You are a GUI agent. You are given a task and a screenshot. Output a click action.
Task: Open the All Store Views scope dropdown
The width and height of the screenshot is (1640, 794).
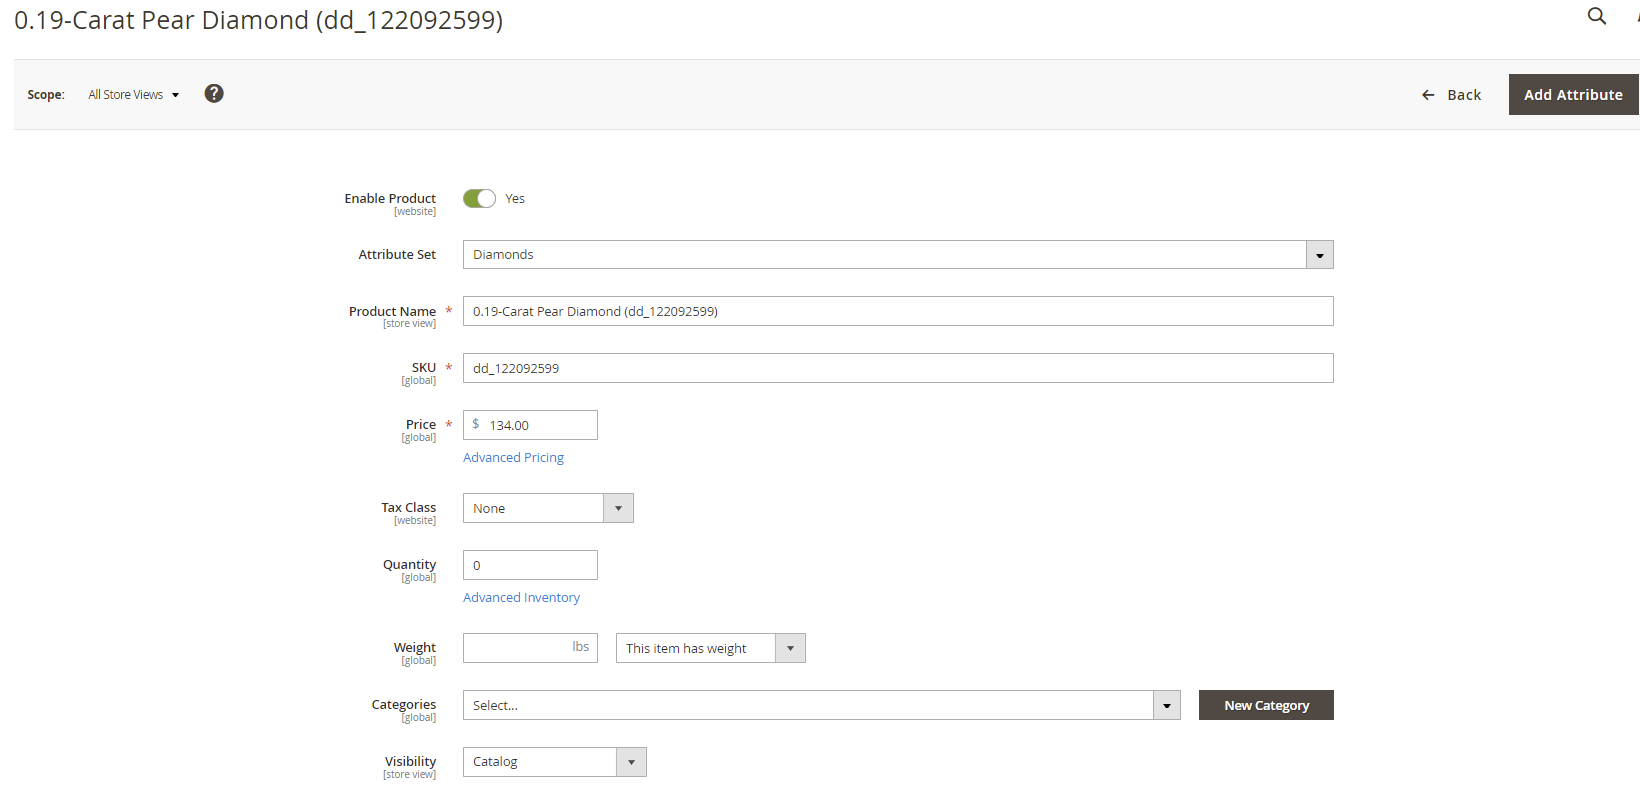(133, 95)
